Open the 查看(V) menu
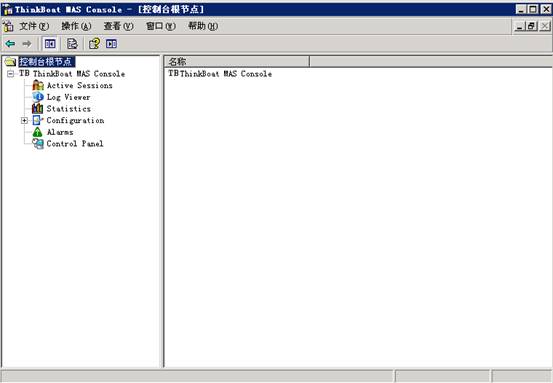 [118, 26]
